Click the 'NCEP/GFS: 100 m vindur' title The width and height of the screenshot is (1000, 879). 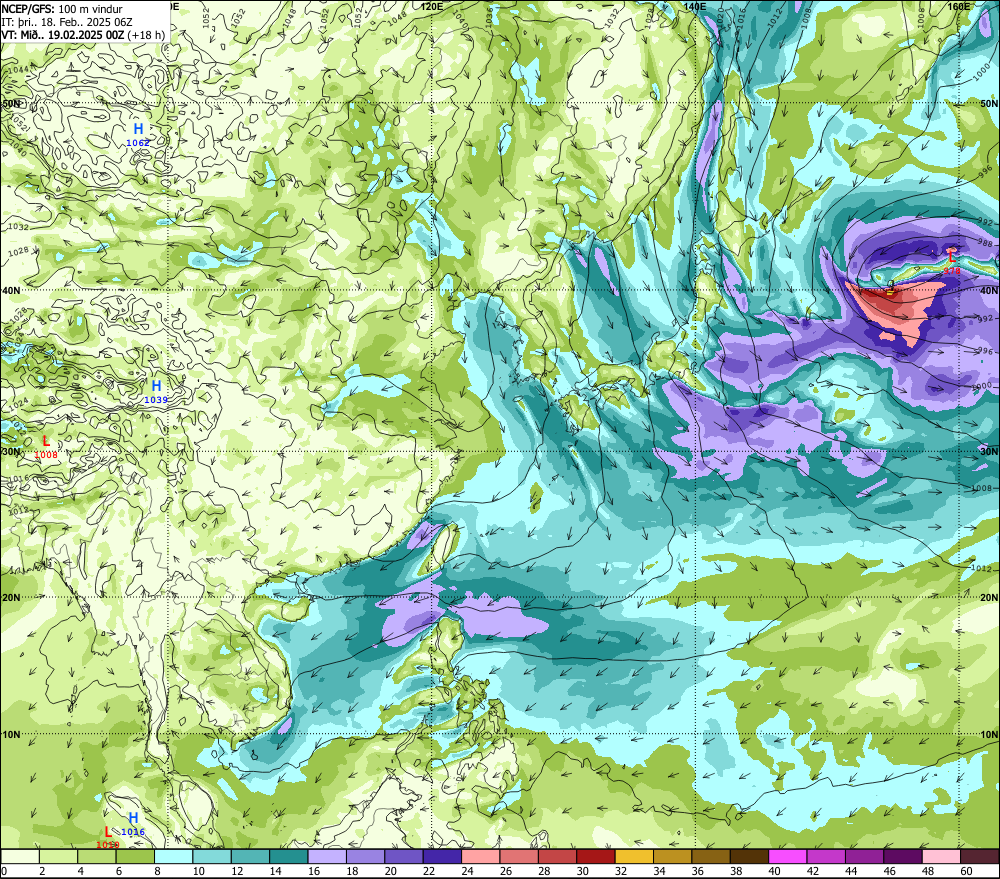tap(62, 9)
